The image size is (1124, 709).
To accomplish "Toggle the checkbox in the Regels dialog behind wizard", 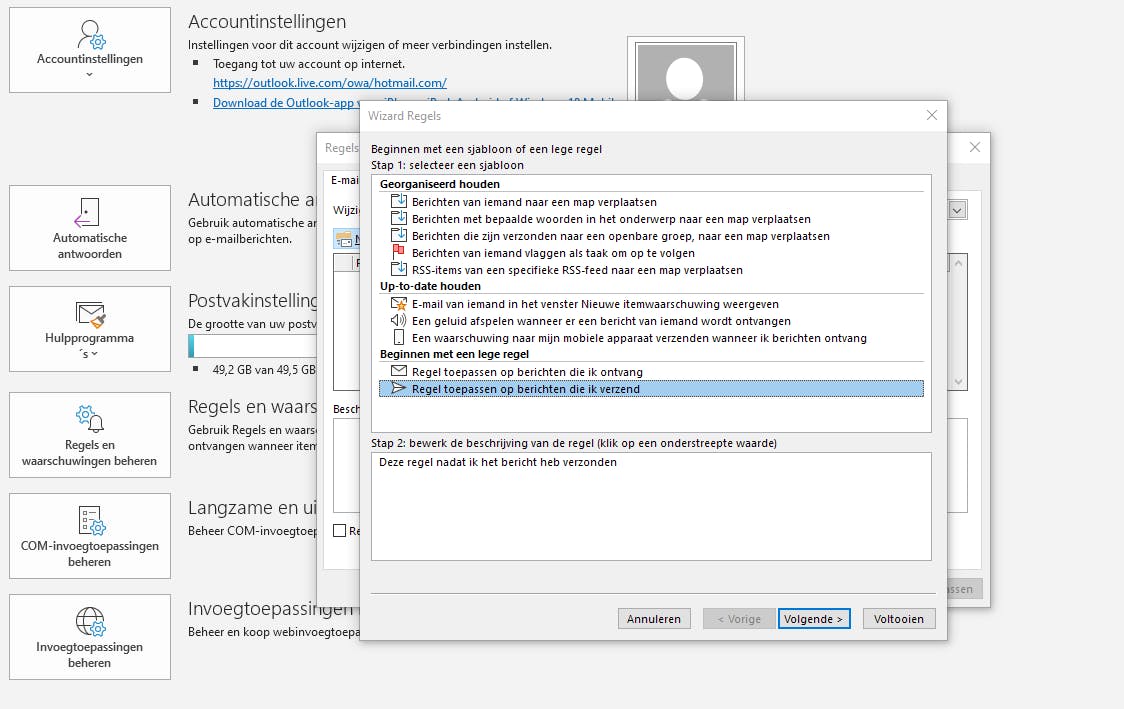I will 340,531.
